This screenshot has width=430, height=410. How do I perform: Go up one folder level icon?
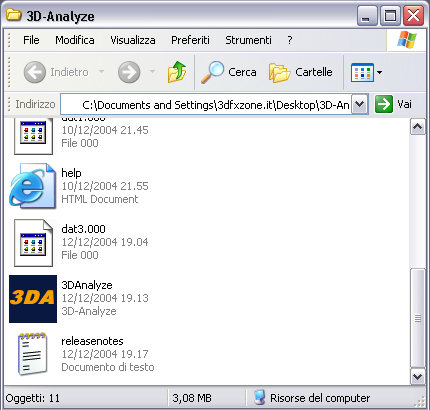pos(176,71)
